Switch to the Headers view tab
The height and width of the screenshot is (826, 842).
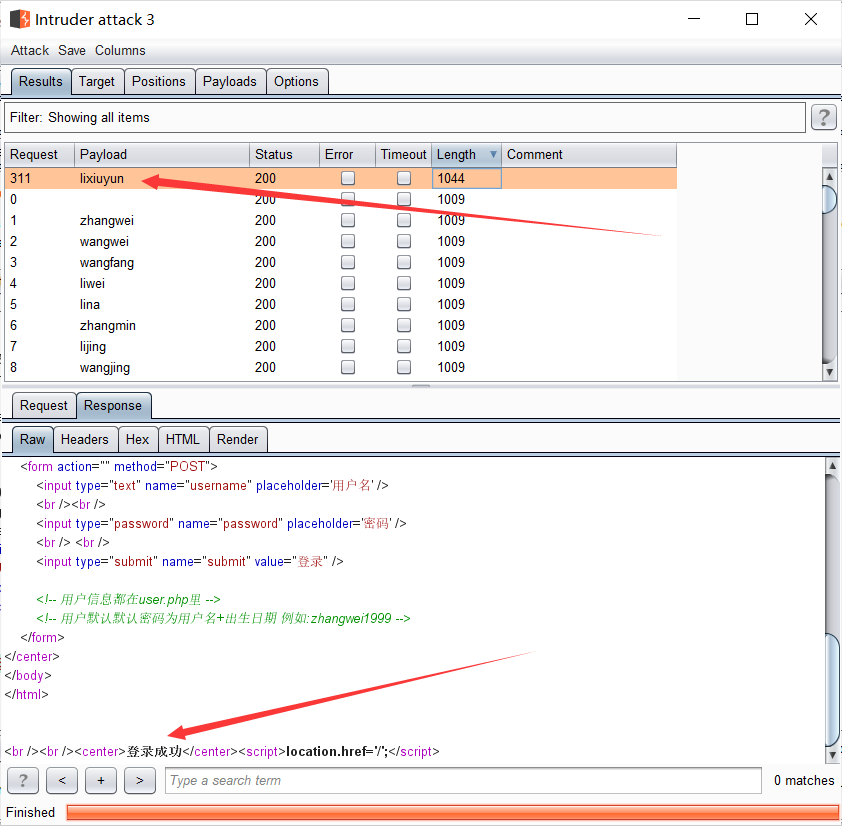pos(85,439)
